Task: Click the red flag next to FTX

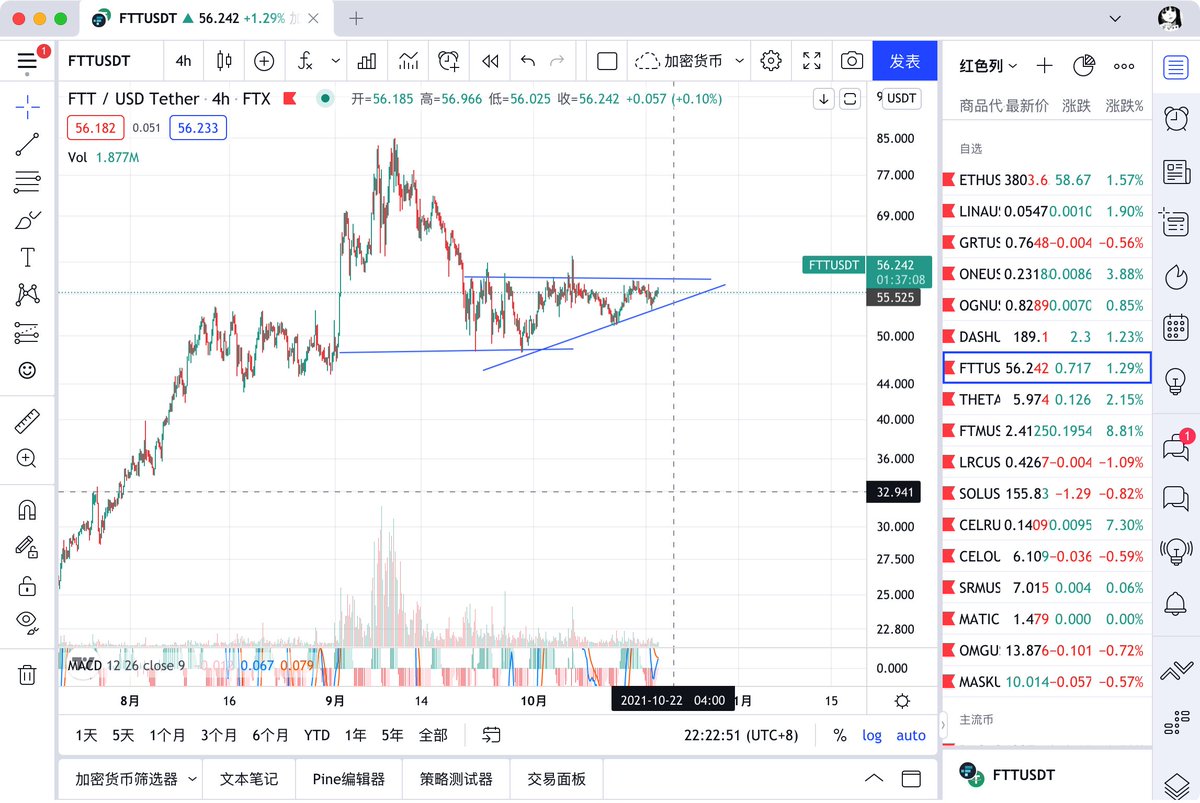Action: [x=289, y=99]
